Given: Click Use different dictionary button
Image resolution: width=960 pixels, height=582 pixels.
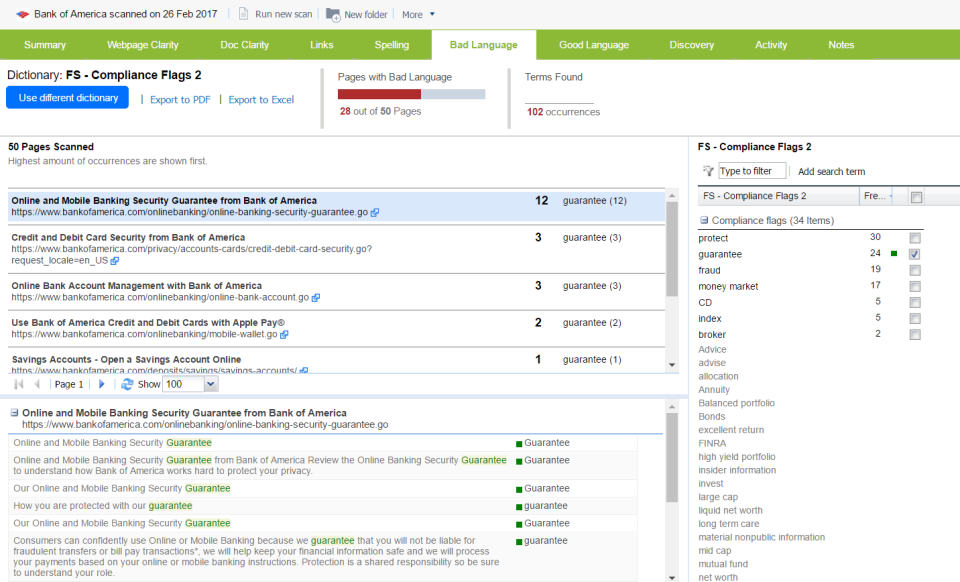Looking at the screenshot, I should (68, 98).
